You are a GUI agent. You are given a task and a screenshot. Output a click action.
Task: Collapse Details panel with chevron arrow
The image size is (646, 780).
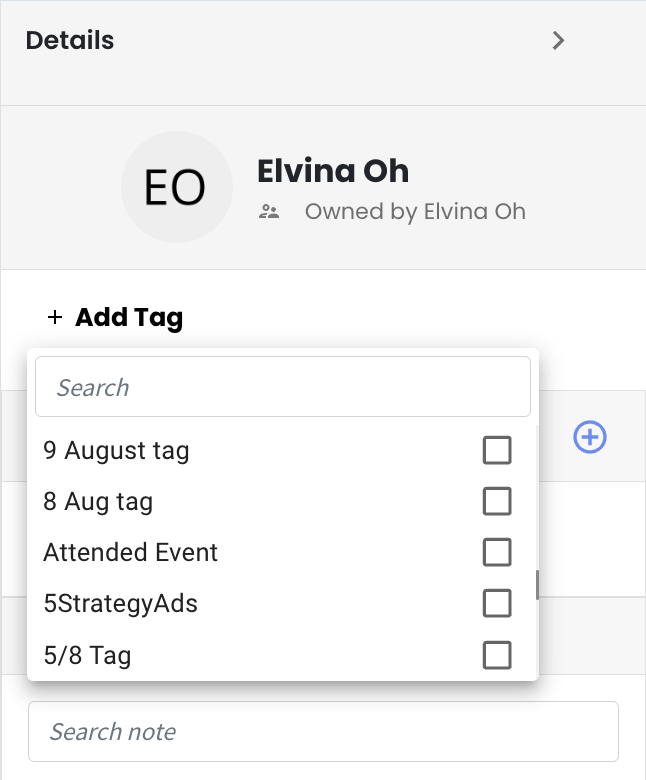click(x=558, y=40)
